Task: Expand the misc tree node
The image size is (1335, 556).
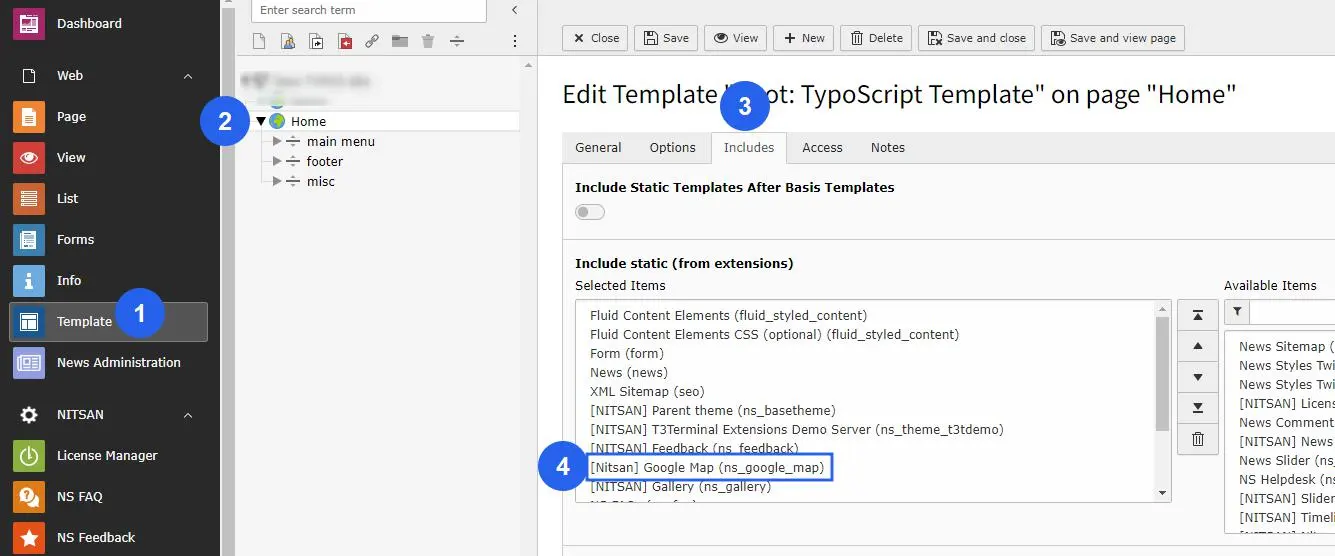Action: point(277,182)
